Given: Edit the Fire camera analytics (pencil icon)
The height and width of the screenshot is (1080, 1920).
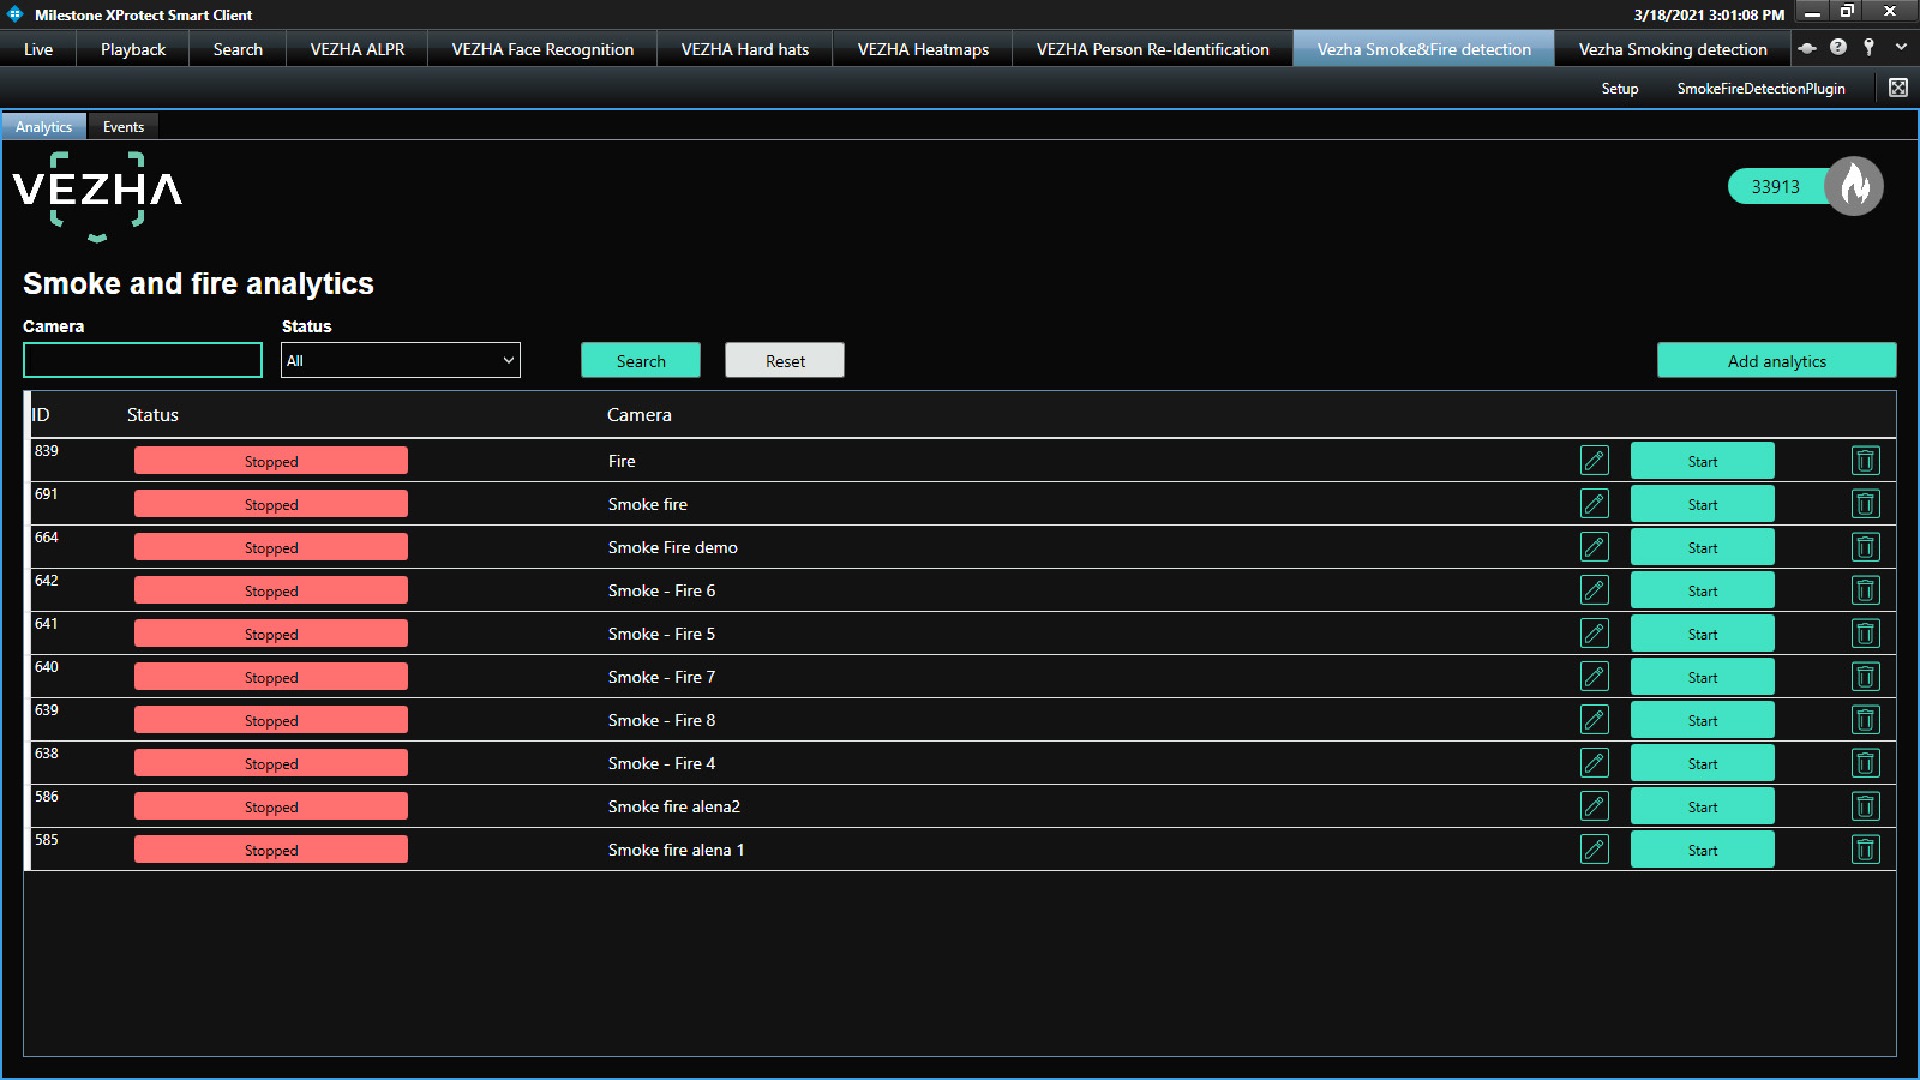Looking at the screenshot, I should [1594, 460].
